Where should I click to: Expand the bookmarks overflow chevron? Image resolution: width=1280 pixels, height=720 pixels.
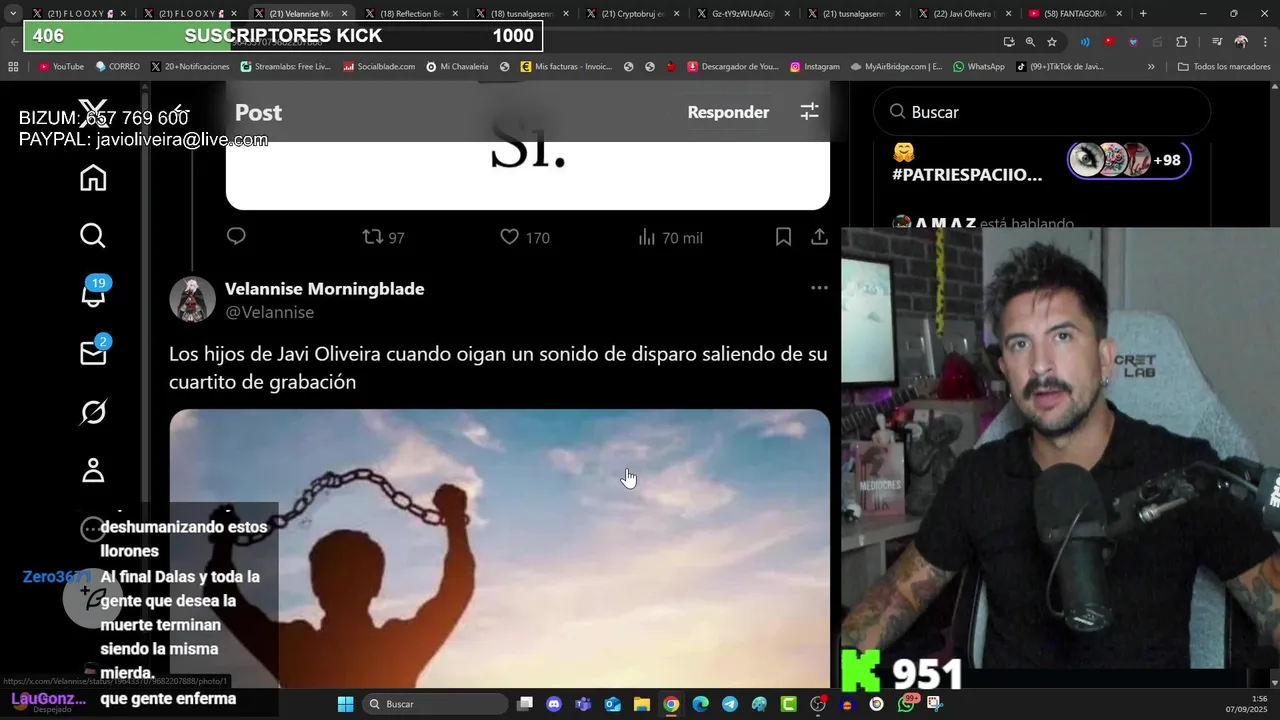[1151, 67]
